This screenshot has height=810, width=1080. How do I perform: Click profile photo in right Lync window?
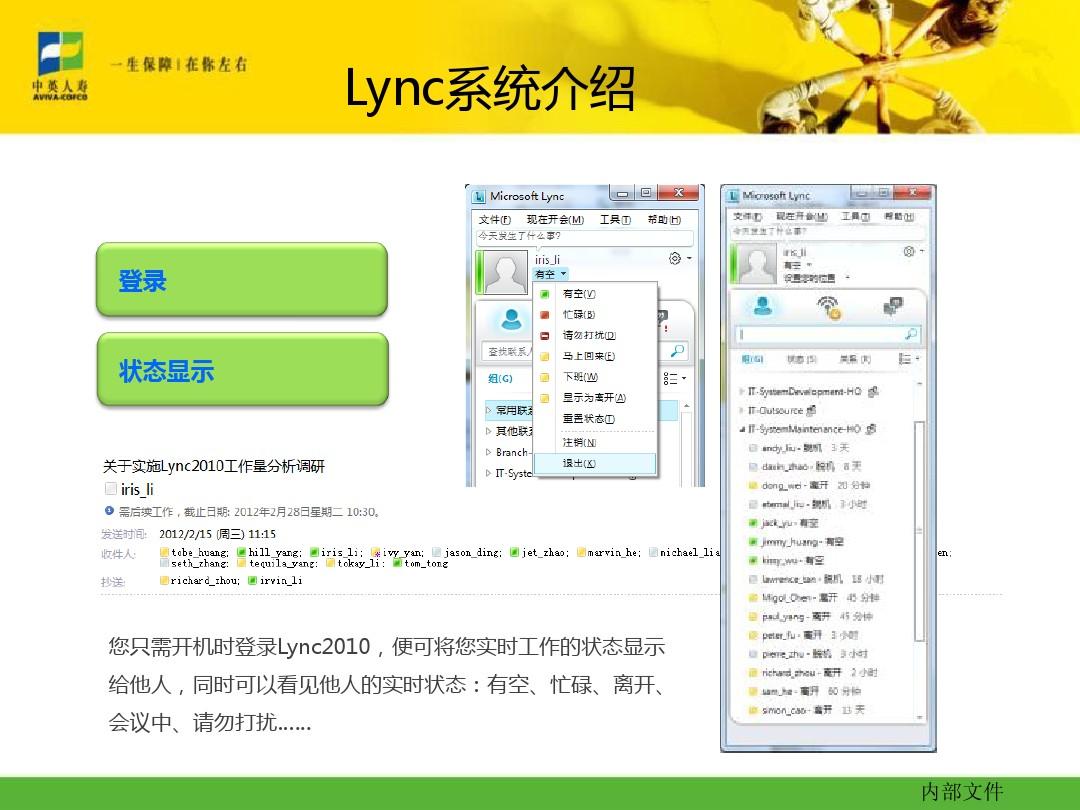tap(758, 264)
